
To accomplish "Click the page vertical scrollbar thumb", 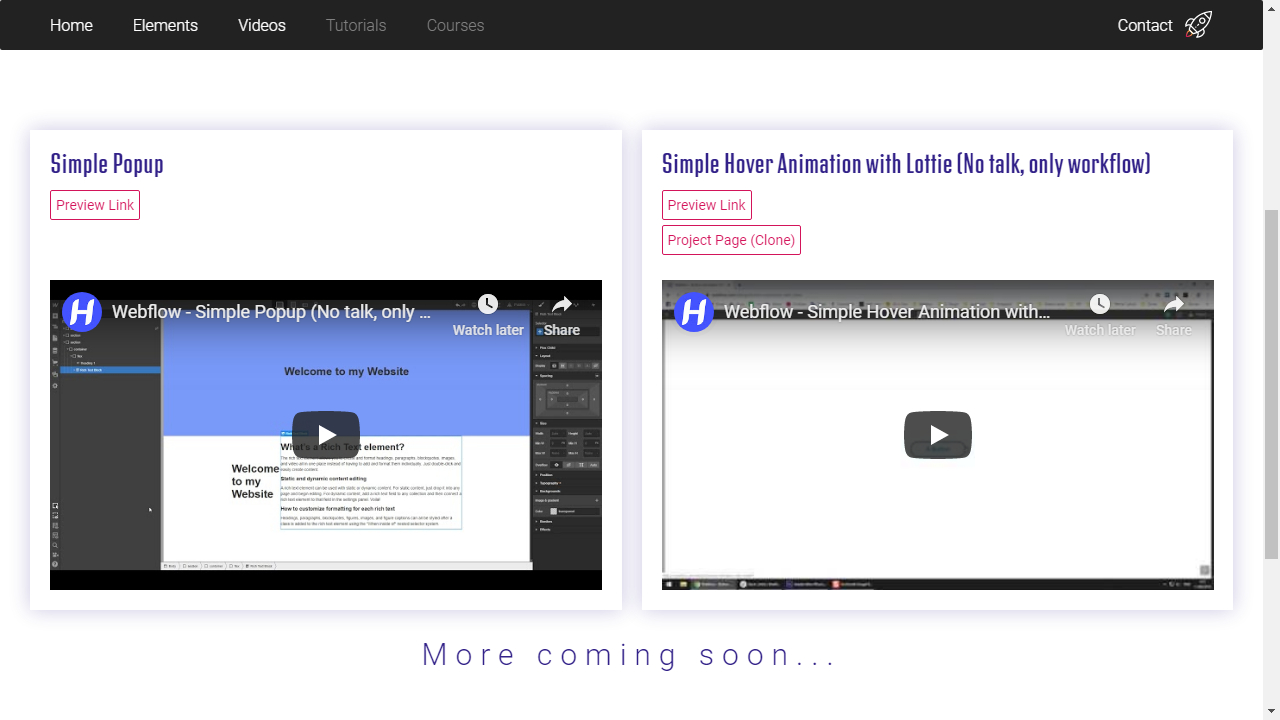I will [x=1272, y=385].
